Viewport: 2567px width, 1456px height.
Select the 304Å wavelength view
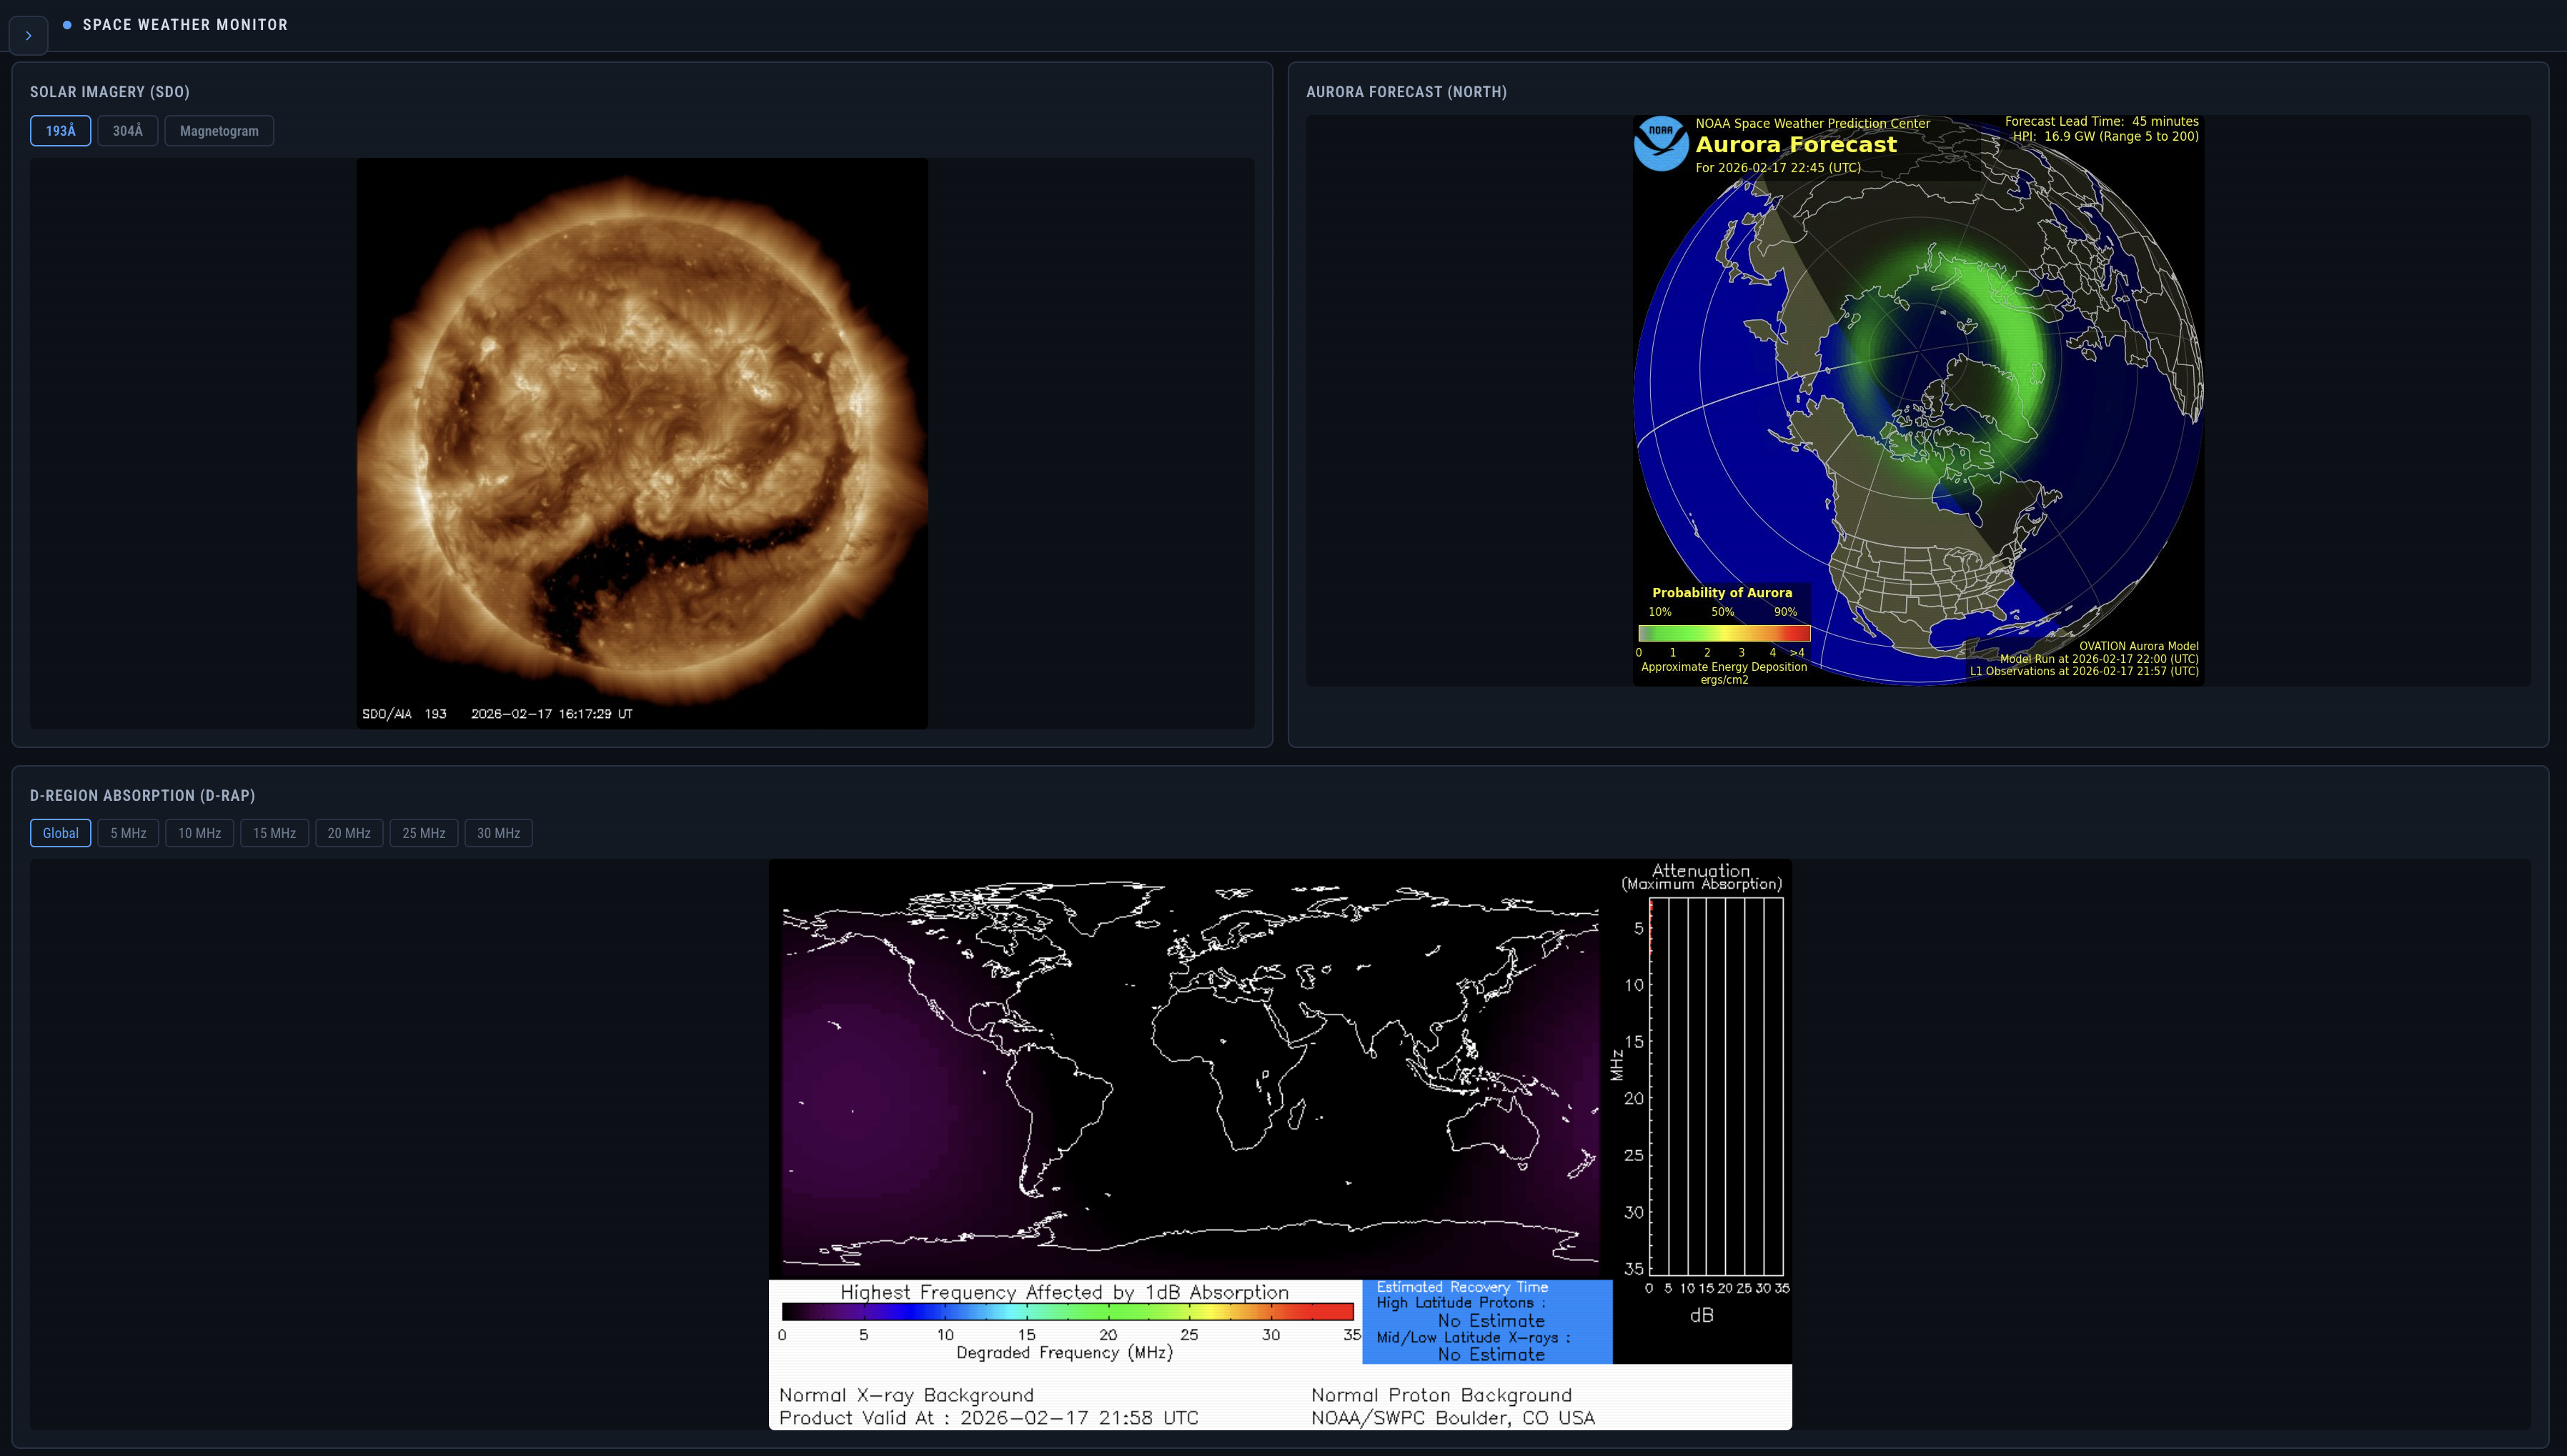pyautogui.click(x=127, y=130)
